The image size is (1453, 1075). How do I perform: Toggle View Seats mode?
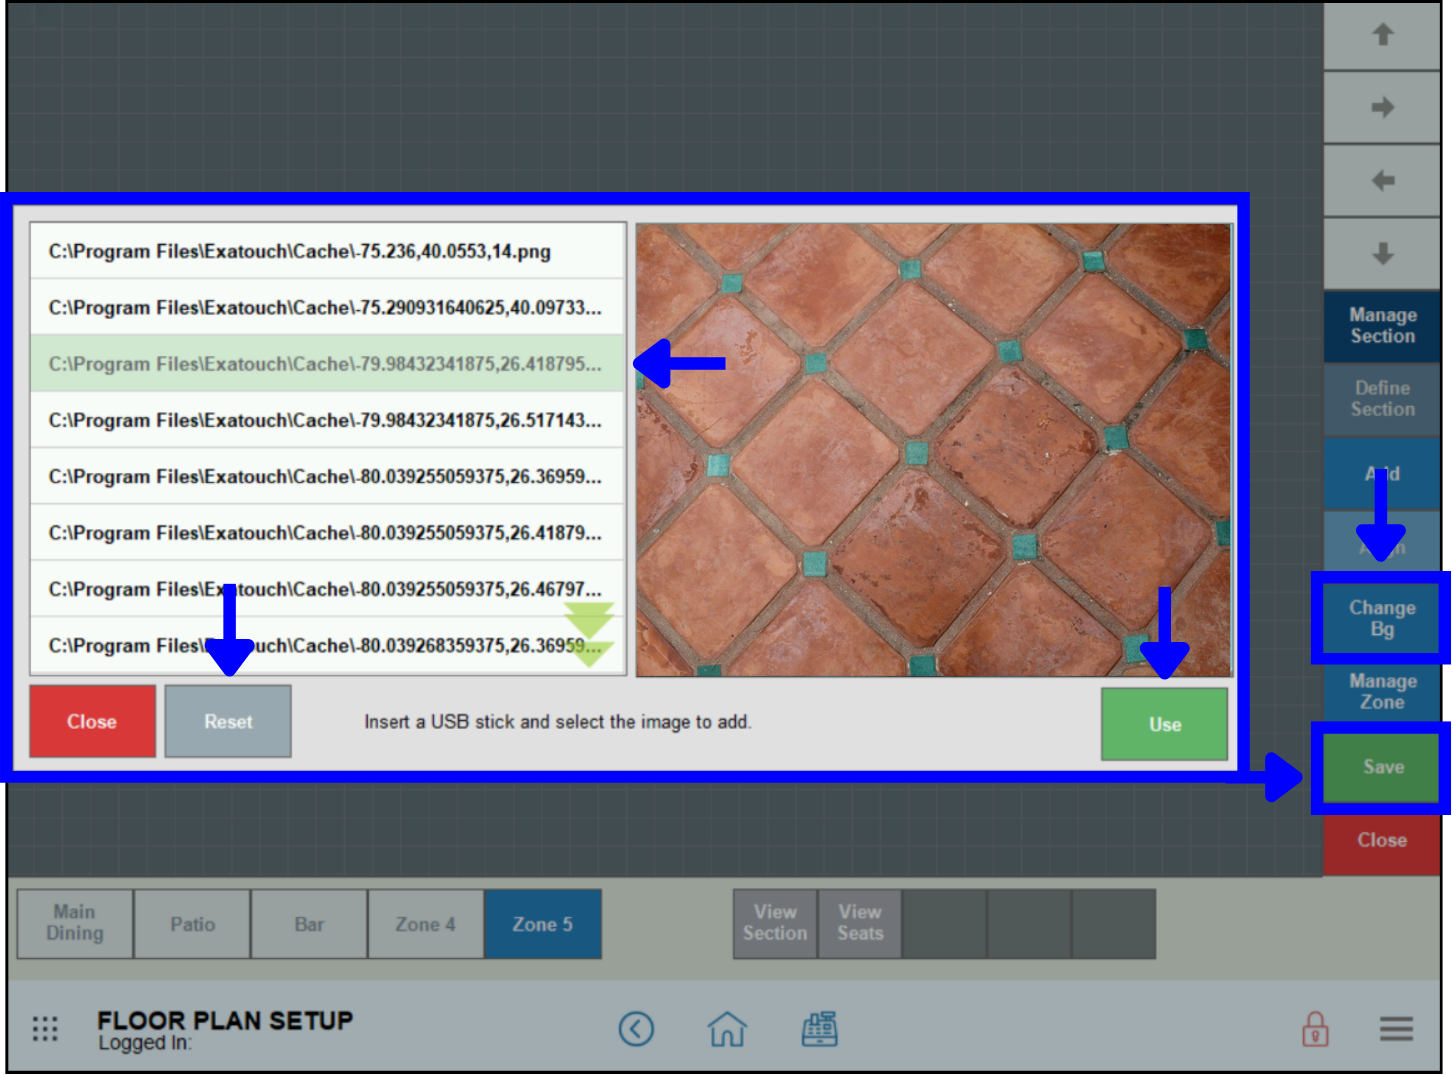point(859,923)
